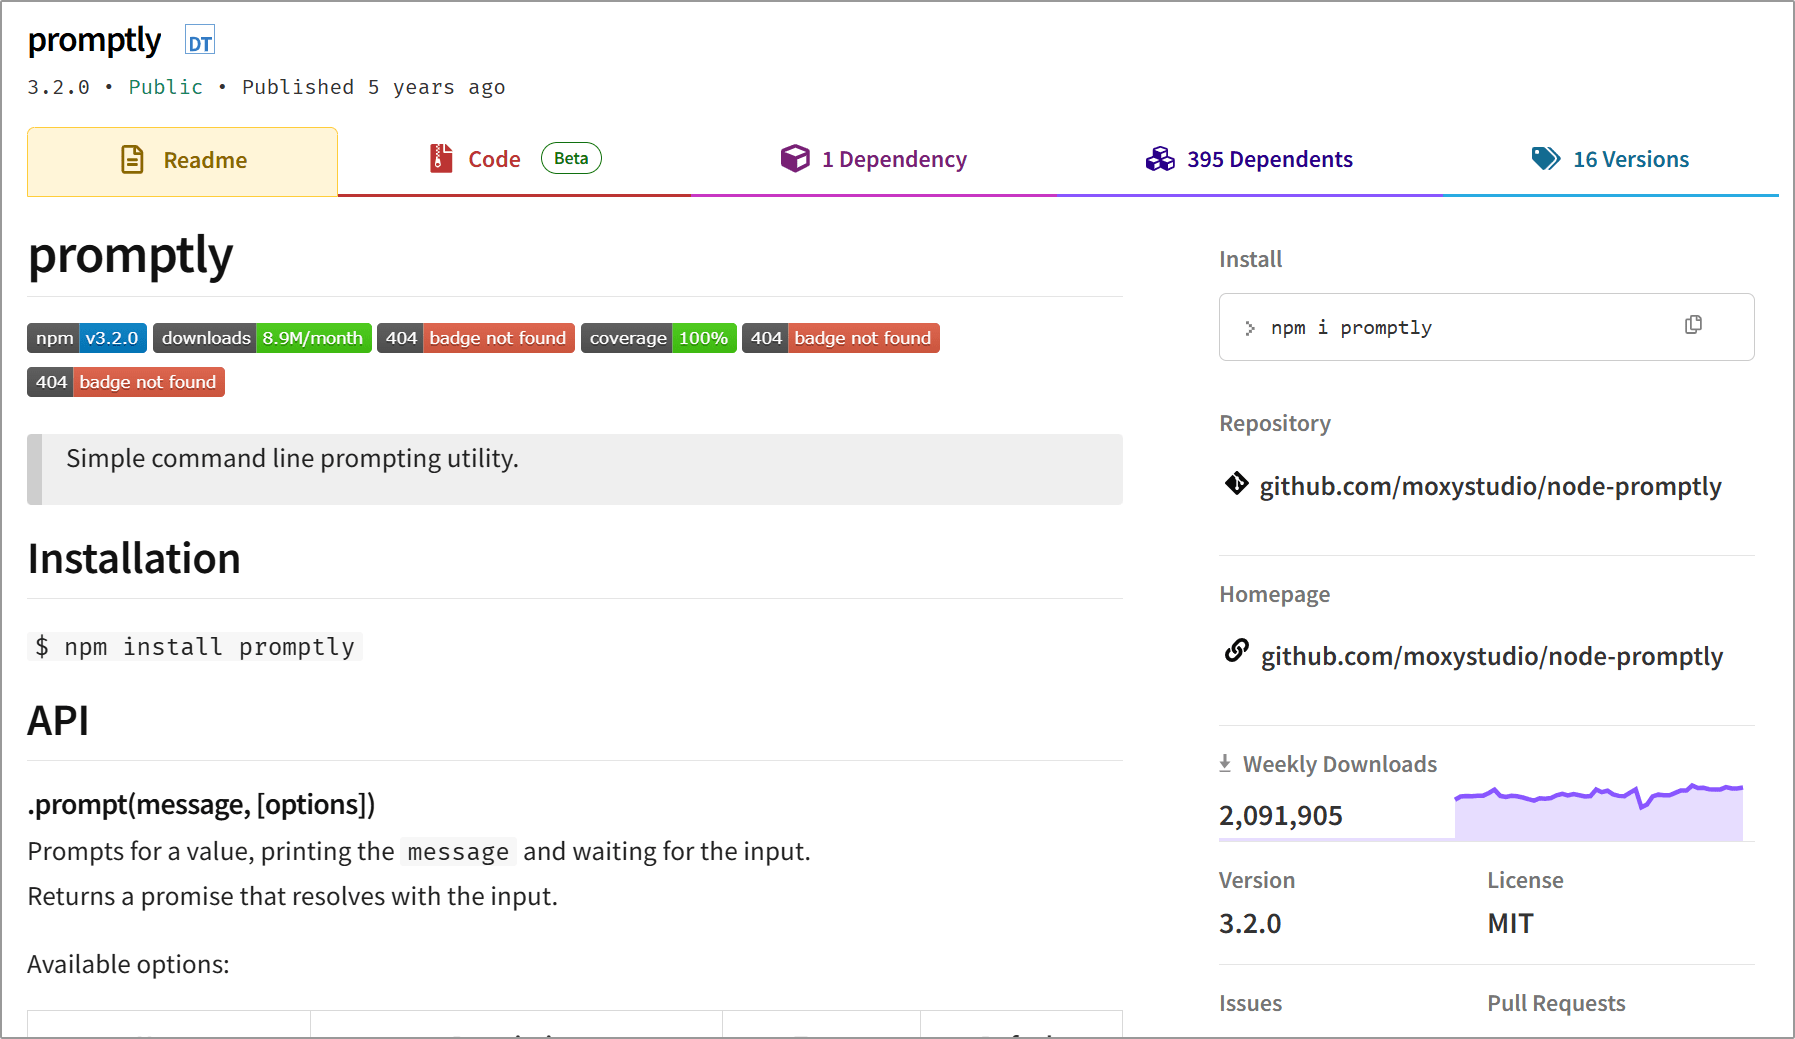Click the 'Issues' sidebar label
1795x1039 pixels.
point(1250,1003)
